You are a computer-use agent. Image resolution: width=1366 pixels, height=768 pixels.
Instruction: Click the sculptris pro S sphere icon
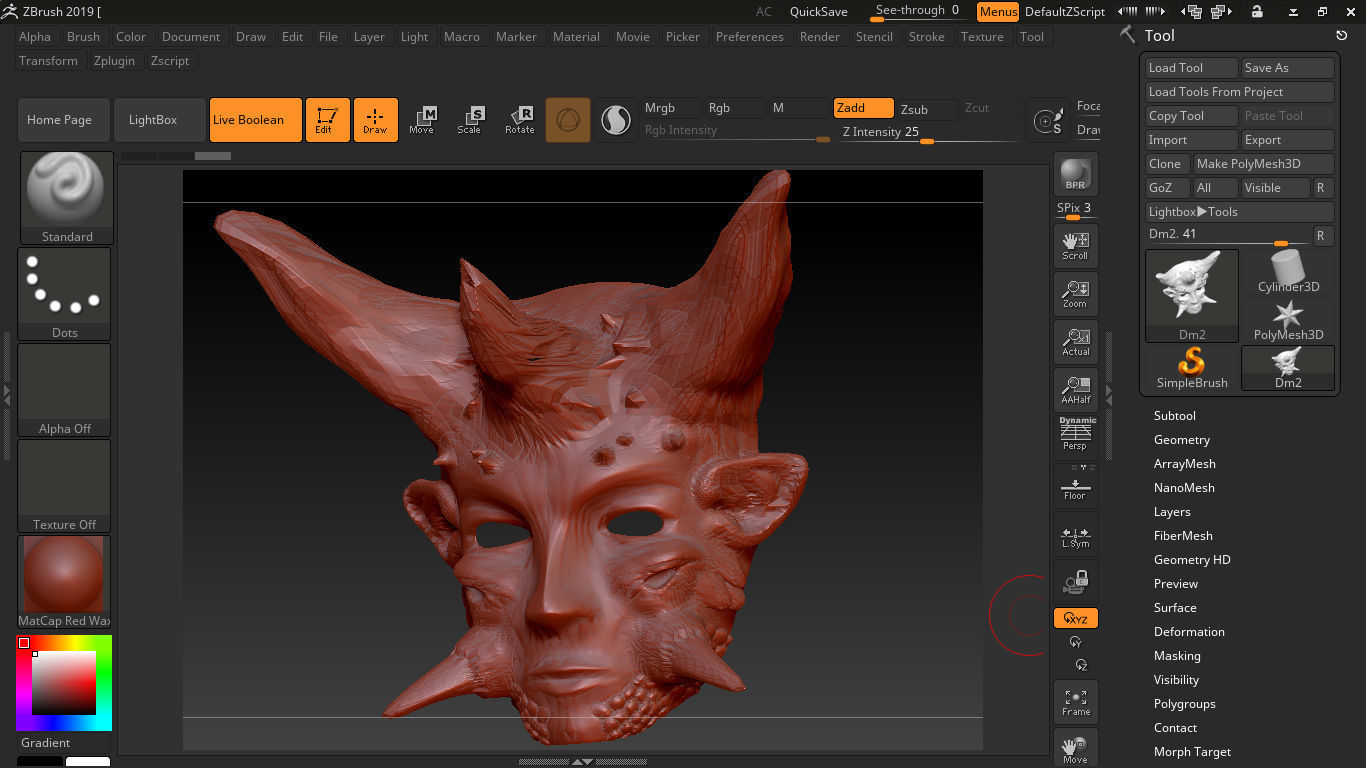click(x=615, y=120)
